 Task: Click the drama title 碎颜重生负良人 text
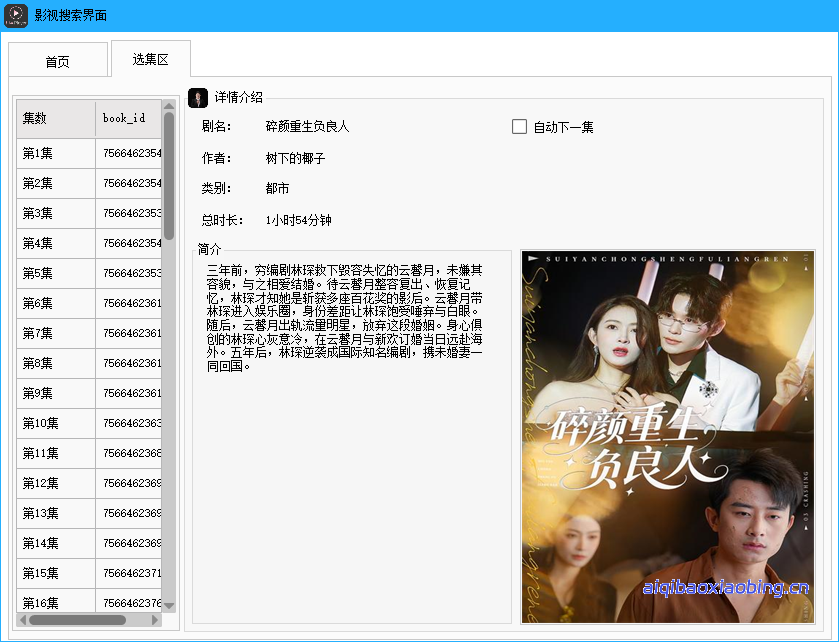click(307, 126)
